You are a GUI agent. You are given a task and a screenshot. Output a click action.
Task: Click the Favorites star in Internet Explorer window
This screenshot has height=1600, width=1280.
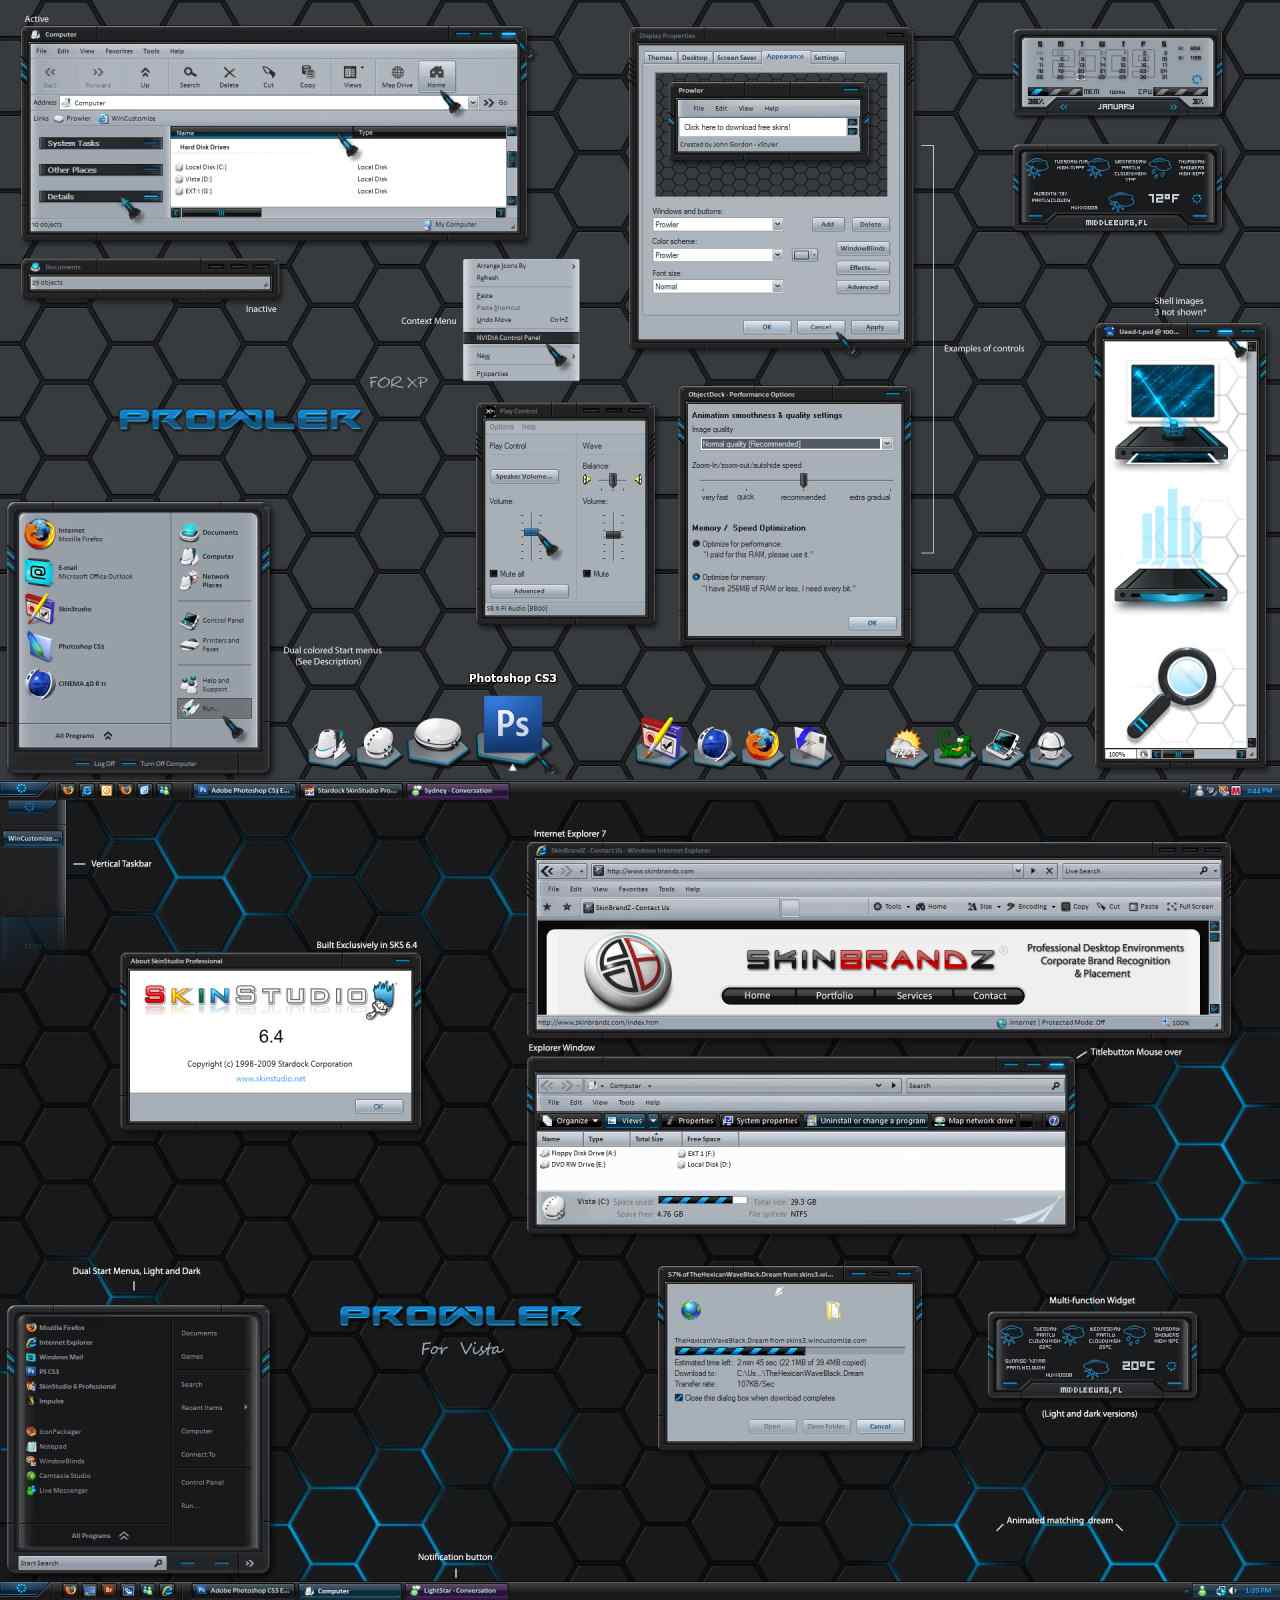pos(546,907)
